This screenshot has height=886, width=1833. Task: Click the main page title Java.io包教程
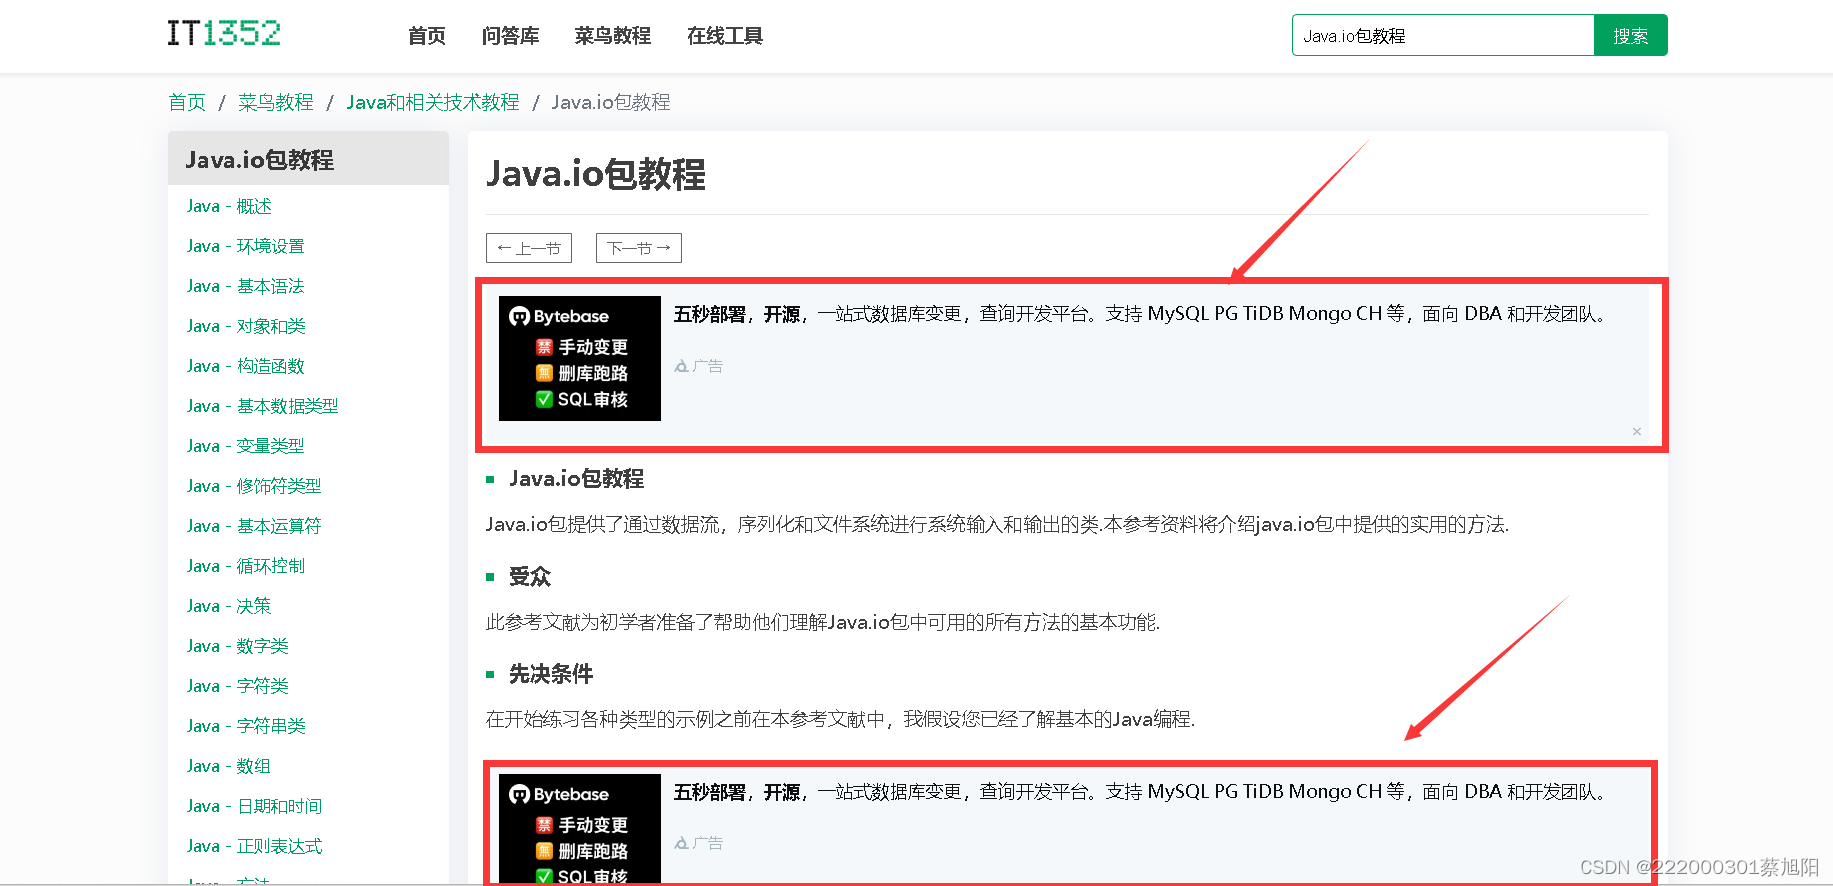tap(596, 174)
